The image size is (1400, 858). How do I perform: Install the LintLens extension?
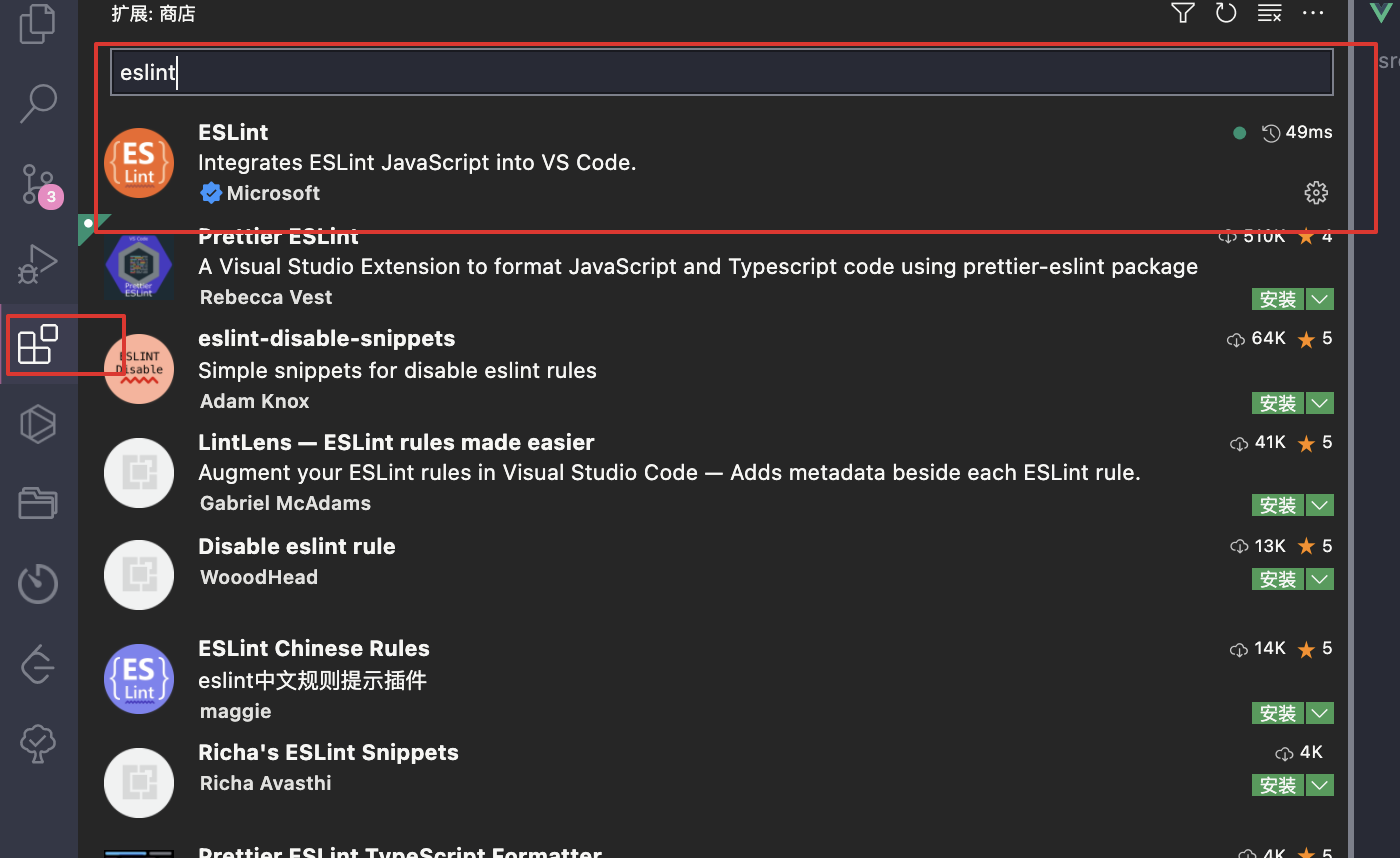[x=1278, y=505]
